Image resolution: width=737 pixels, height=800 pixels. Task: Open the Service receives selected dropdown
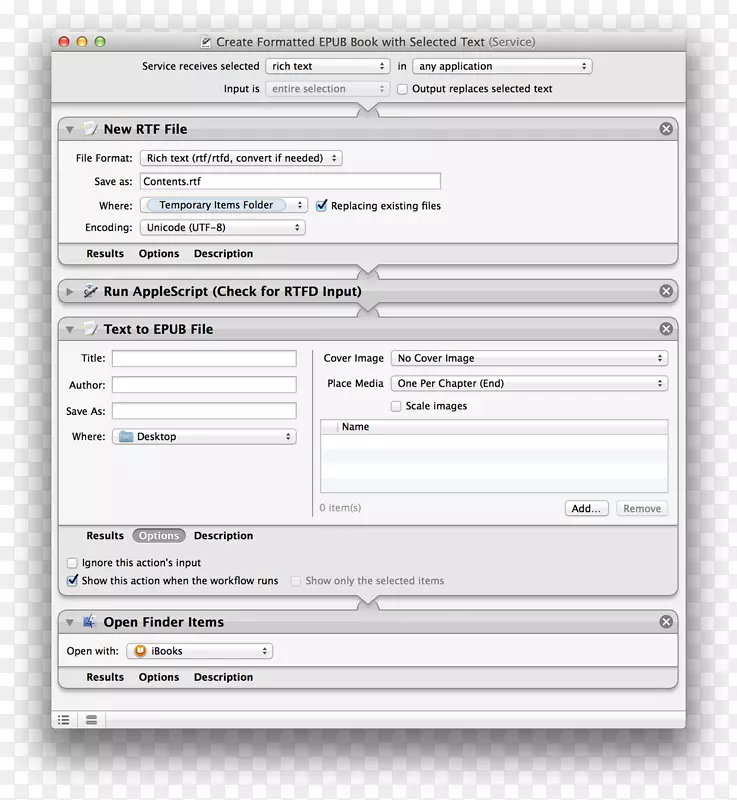click(x=327, y=67)
